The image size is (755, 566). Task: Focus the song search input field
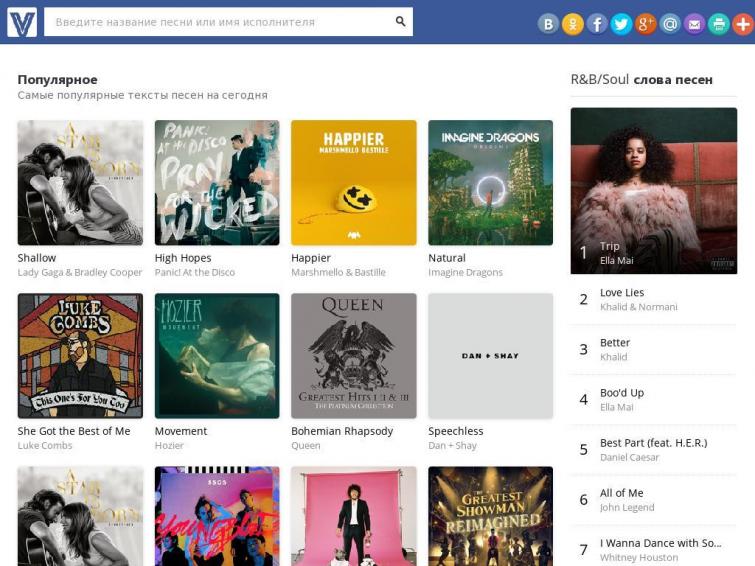pyautogui.click(x=228, y=22)
